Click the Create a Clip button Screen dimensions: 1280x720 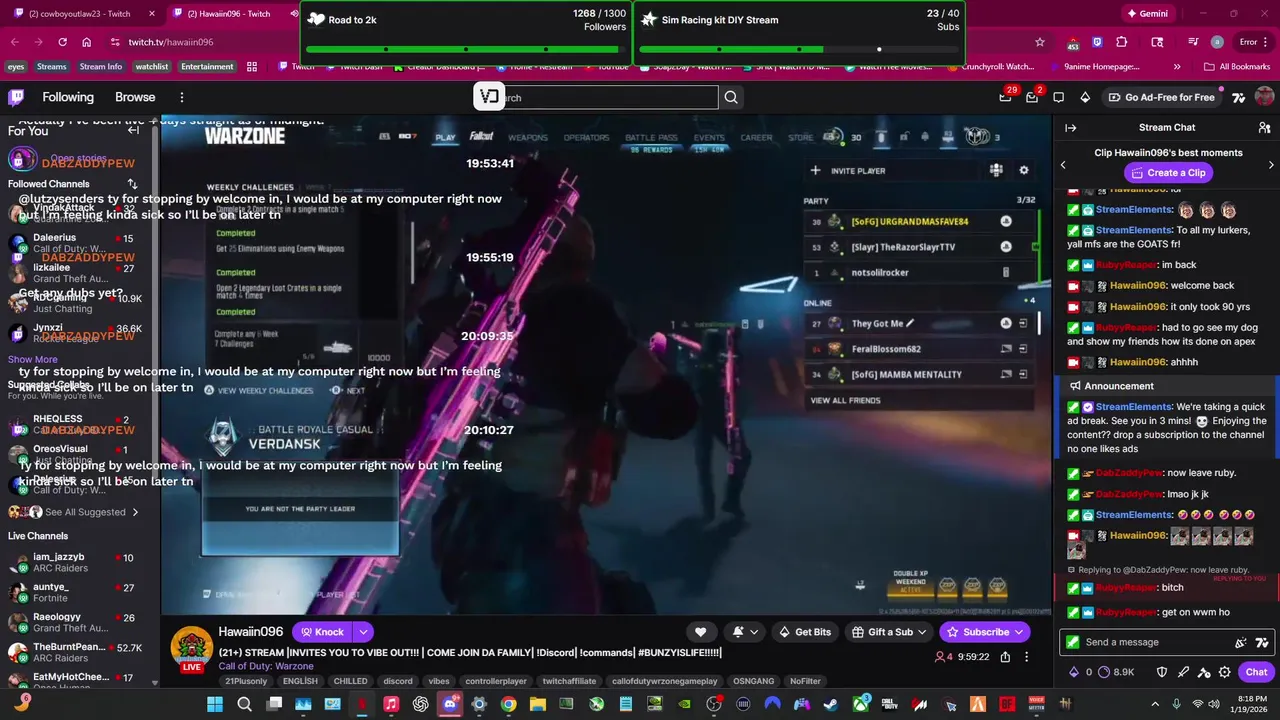click(1168, 172)
